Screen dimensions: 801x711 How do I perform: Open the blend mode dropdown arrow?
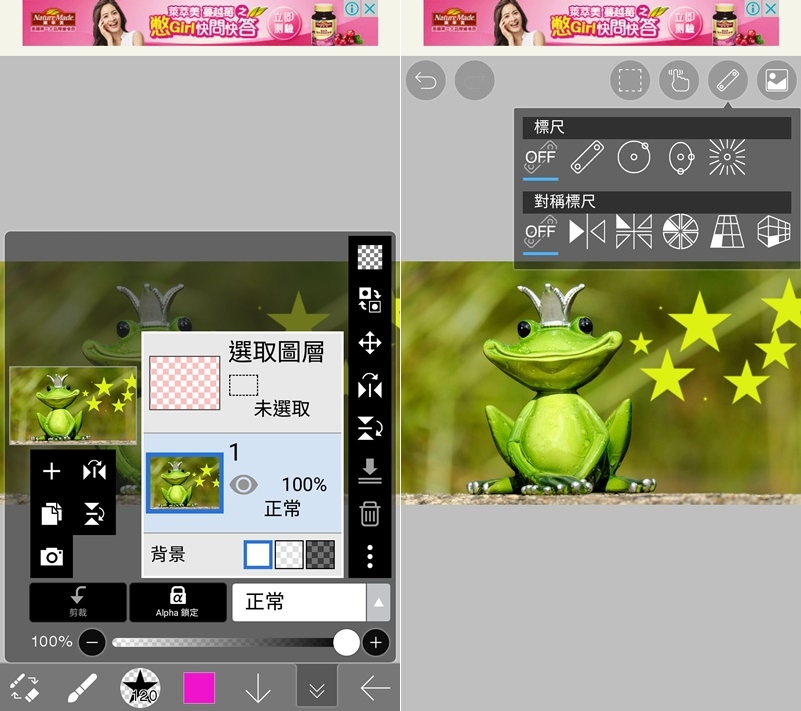[x=378, y=603]
